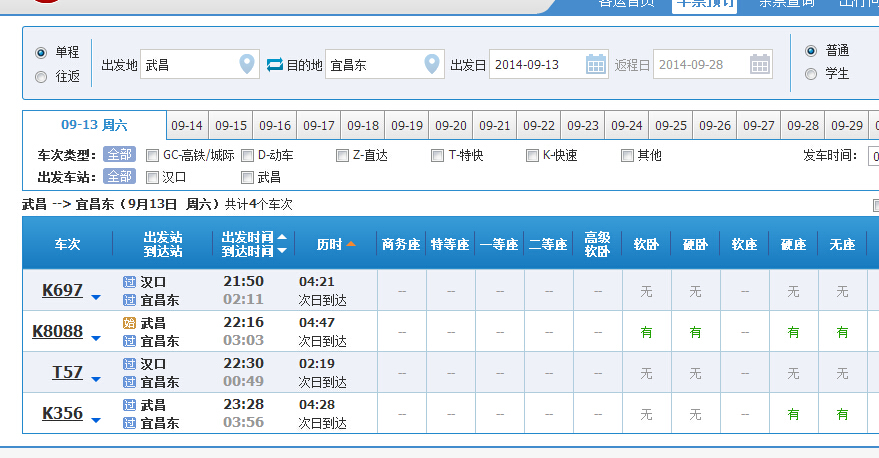The width and height of the screenshot is (879, 458).
Task: Switch to the 09-14 date tab
Action: point(187,126)
